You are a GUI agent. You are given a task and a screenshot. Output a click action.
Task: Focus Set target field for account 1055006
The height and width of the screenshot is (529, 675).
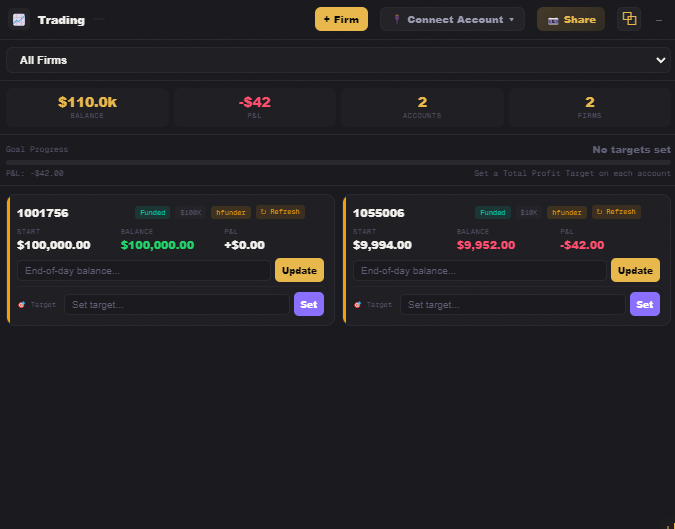point(513,305)
